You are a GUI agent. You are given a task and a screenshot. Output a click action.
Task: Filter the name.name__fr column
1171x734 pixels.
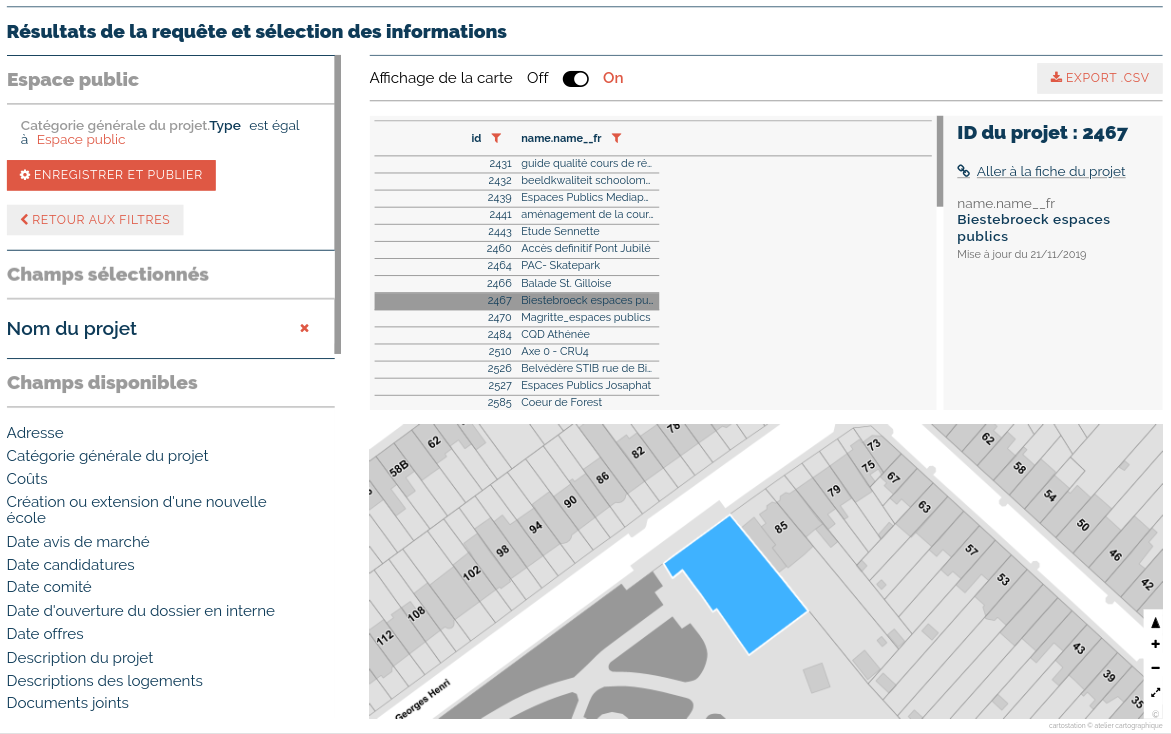(x=616, y=138)
